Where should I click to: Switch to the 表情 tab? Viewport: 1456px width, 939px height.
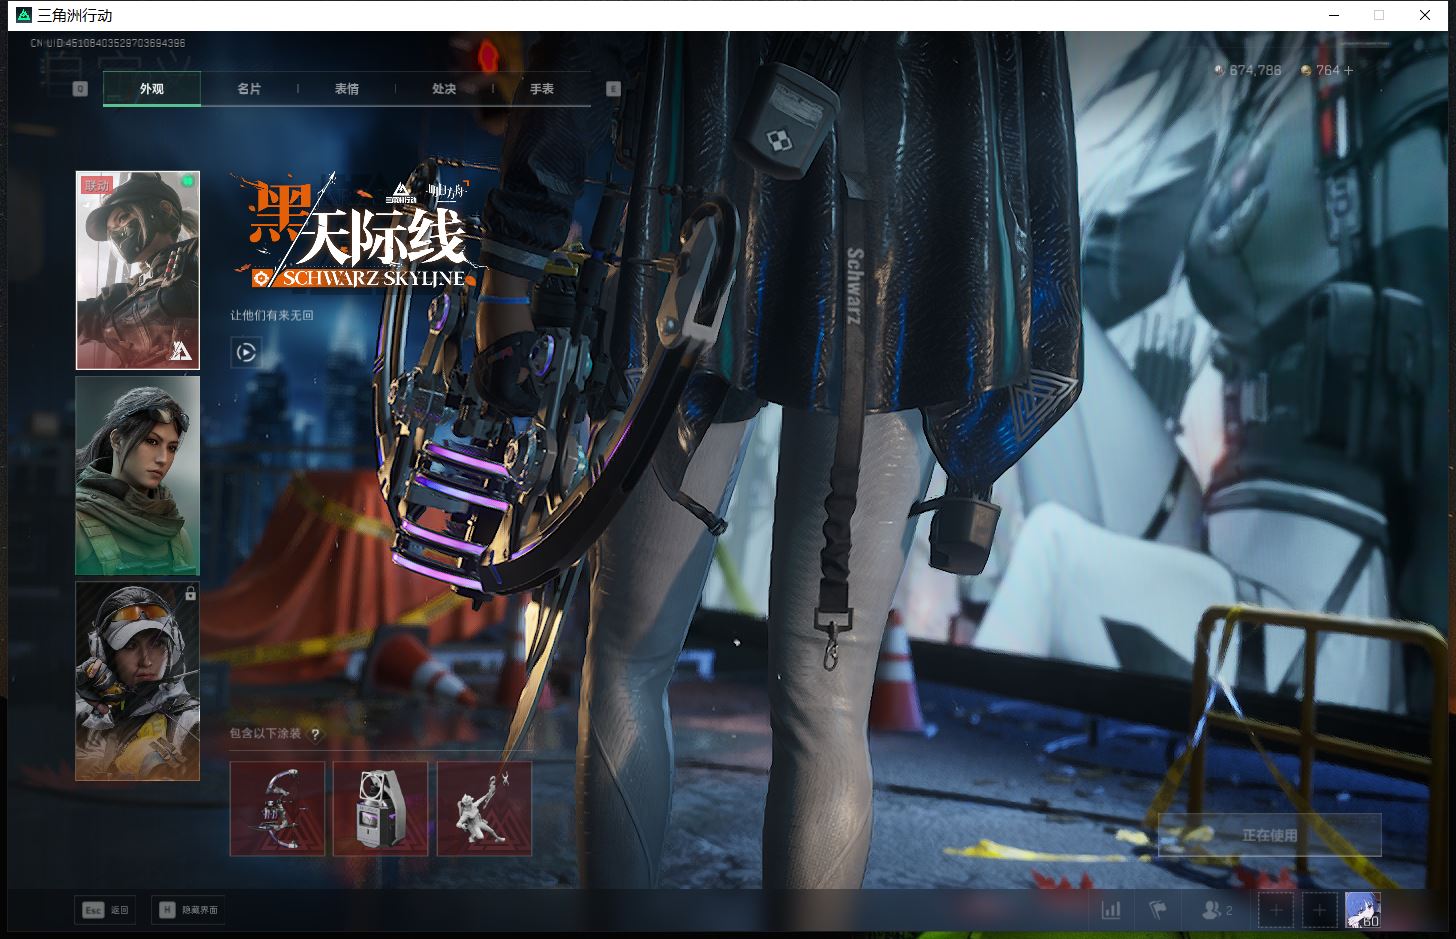[347, 89]
